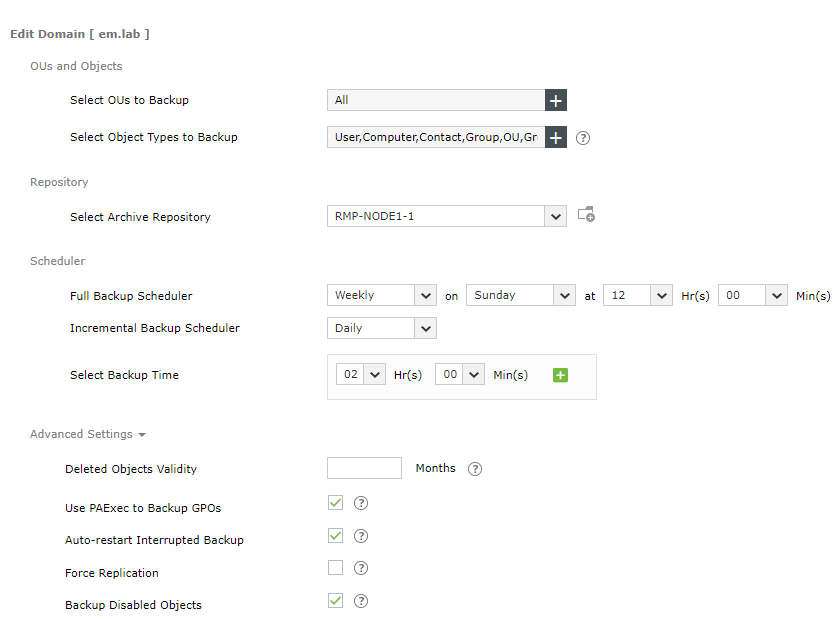Open help for Select Object Types to Backup
This screenshot has width=837, height=619.
583,138
